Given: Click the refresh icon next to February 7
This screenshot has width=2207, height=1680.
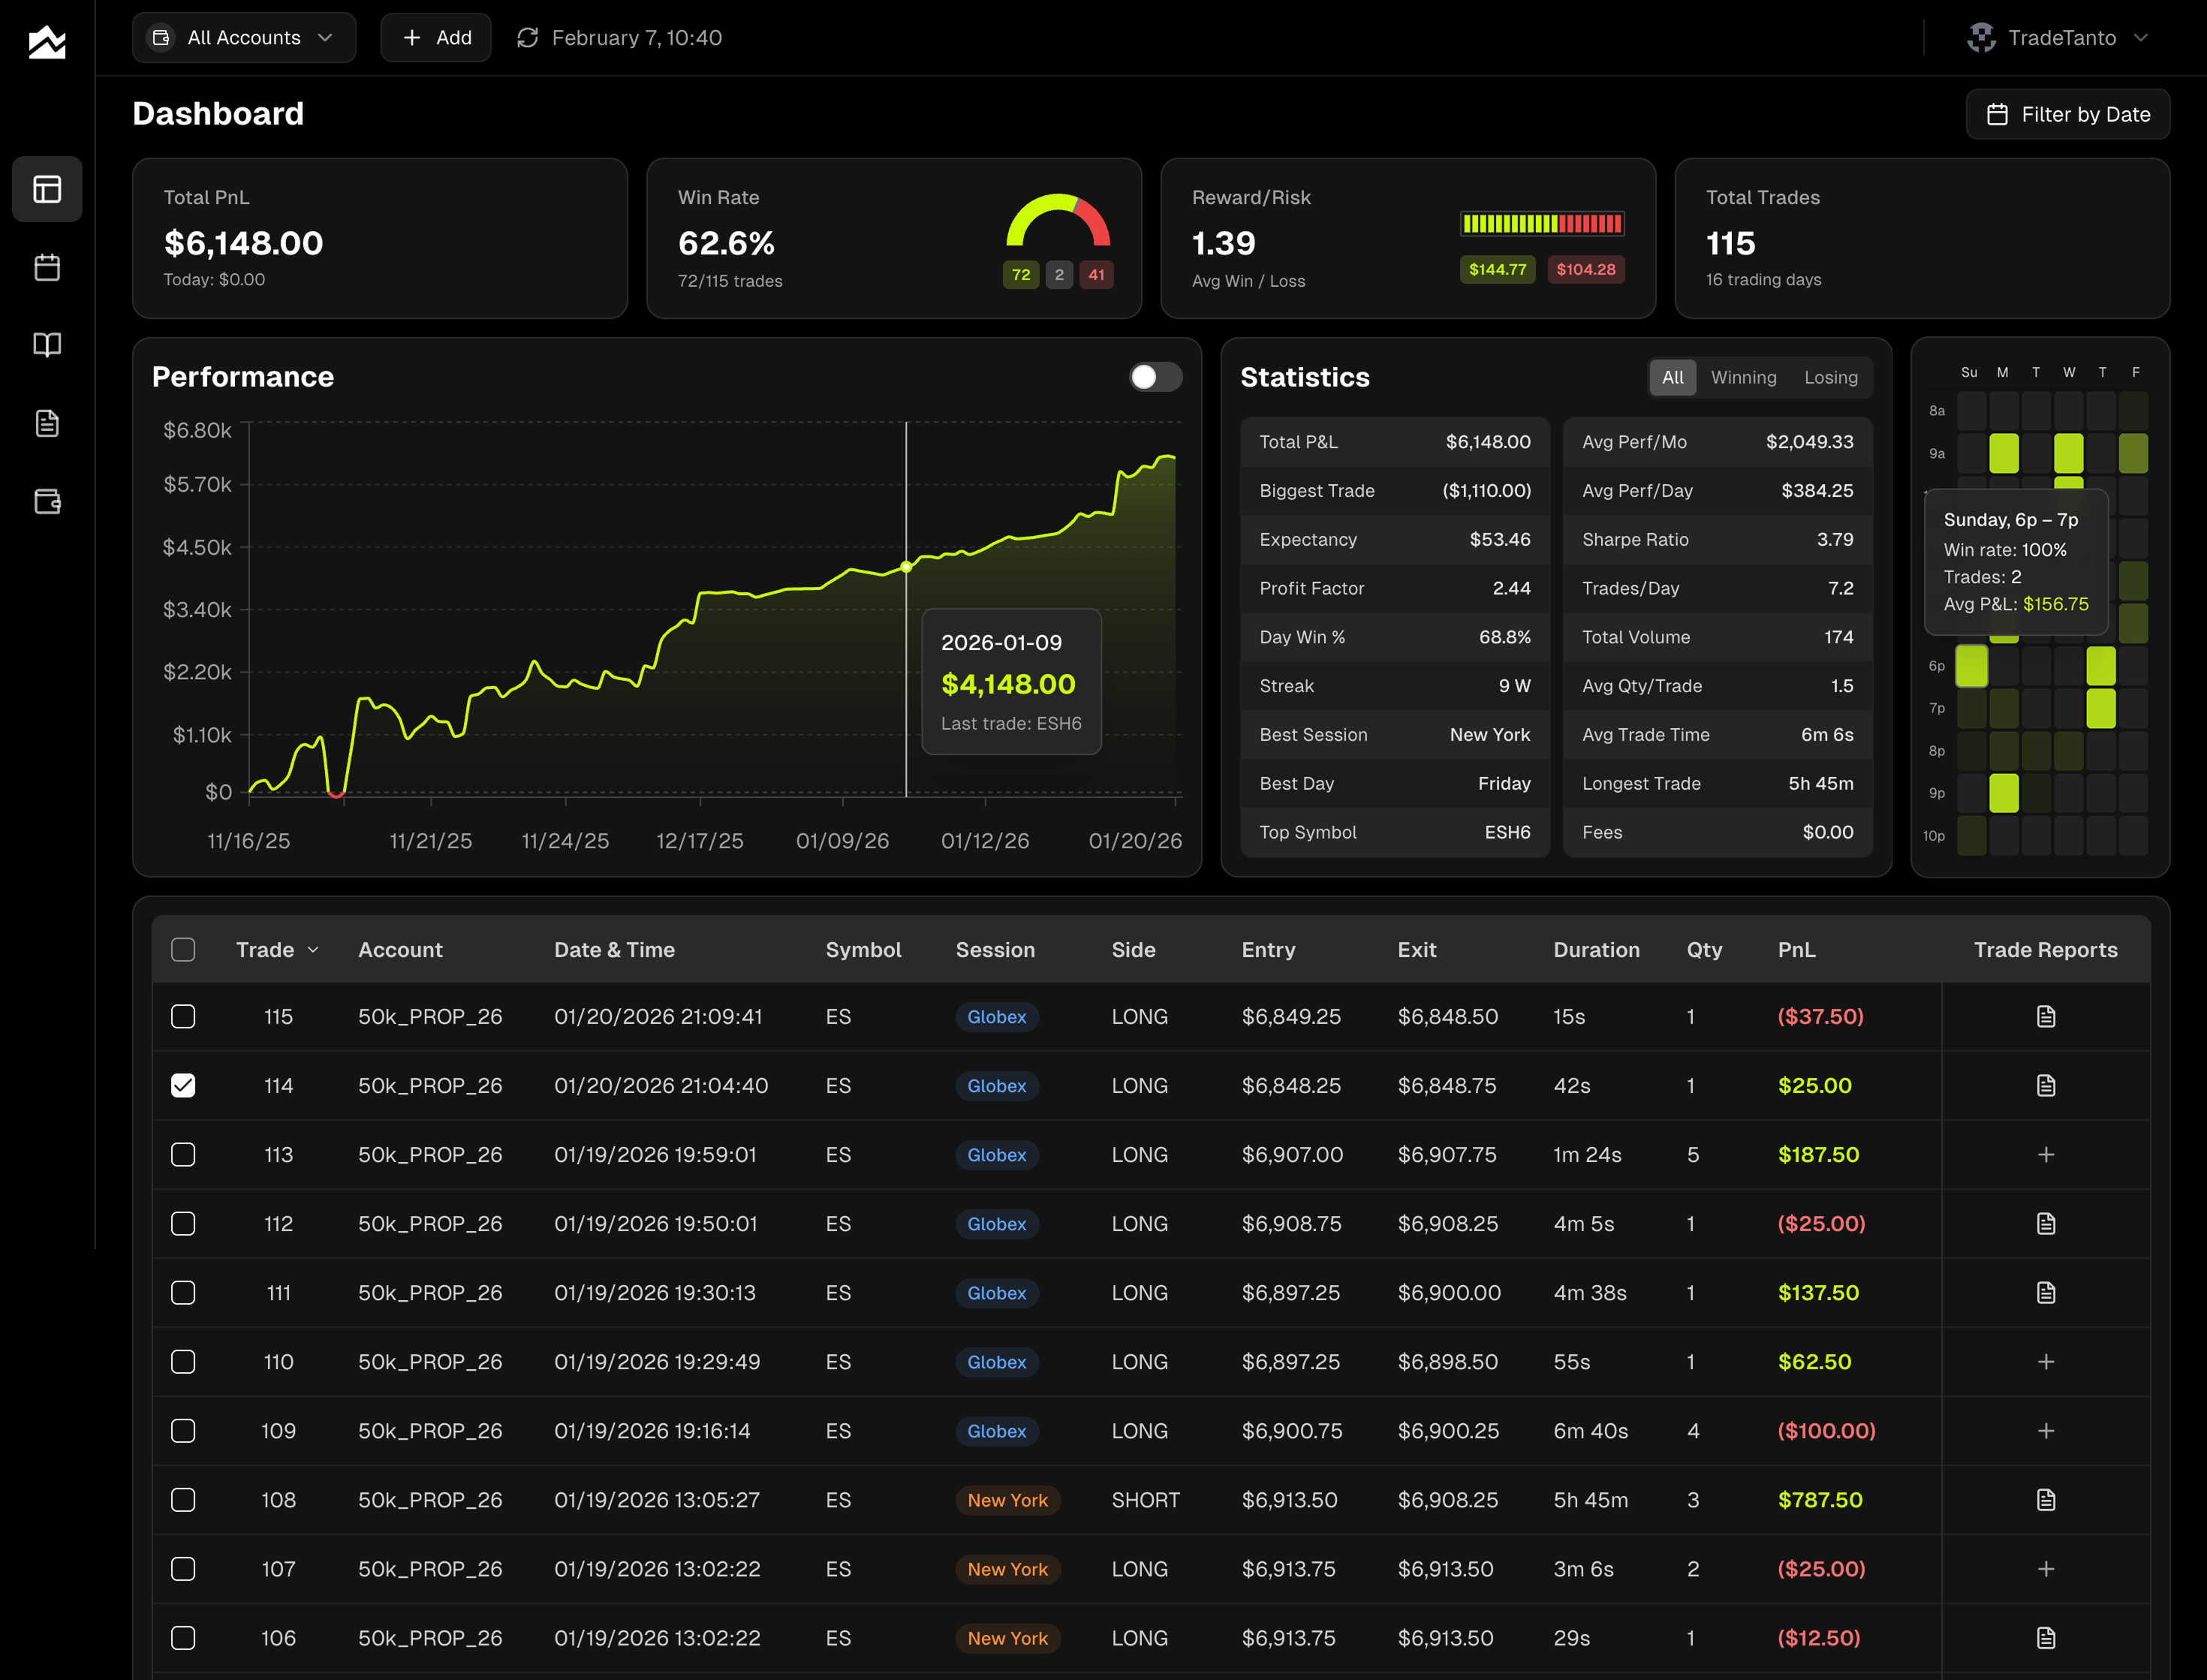Looking at the screenshot, I should 527,38.
